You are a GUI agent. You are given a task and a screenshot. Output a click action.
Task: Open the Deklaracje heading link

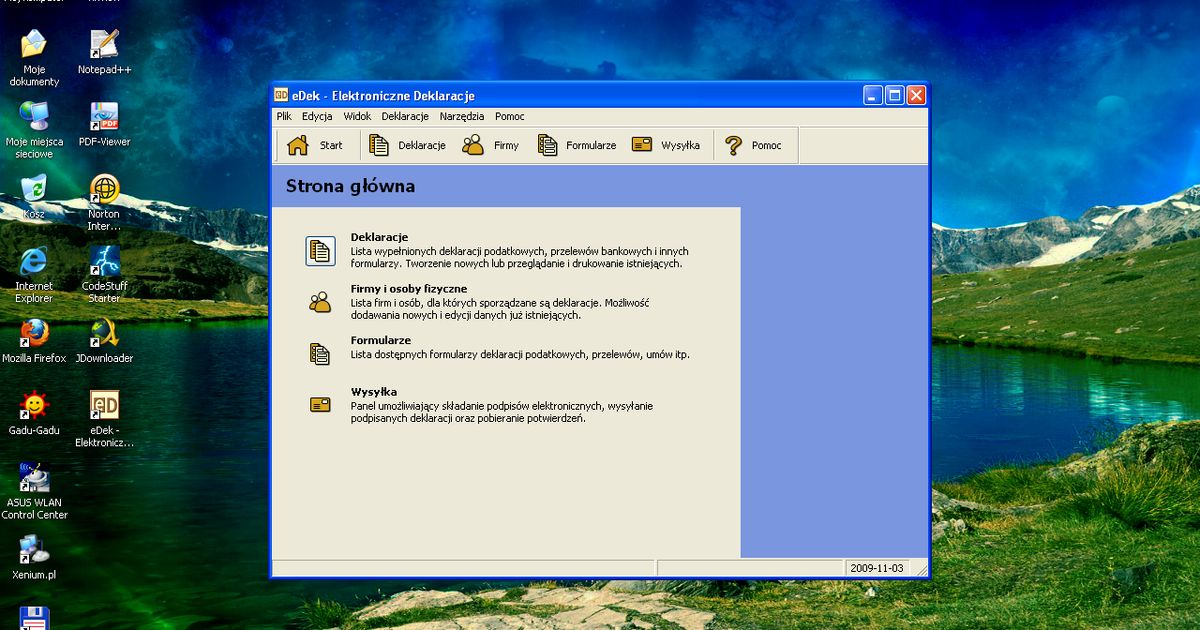point(379,237)
